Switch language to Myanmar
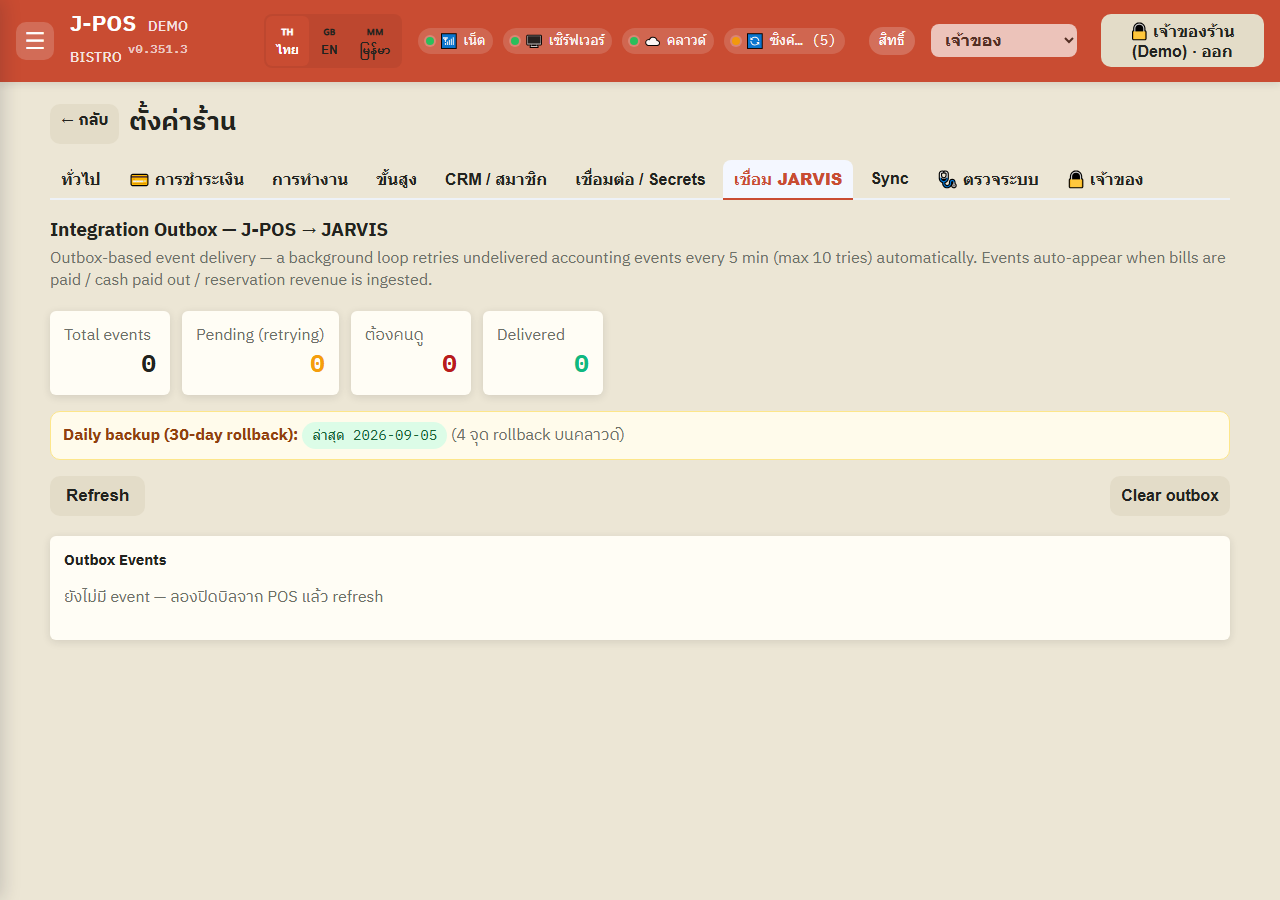This screenshot has width=1280, height=900. coord(375,41)
